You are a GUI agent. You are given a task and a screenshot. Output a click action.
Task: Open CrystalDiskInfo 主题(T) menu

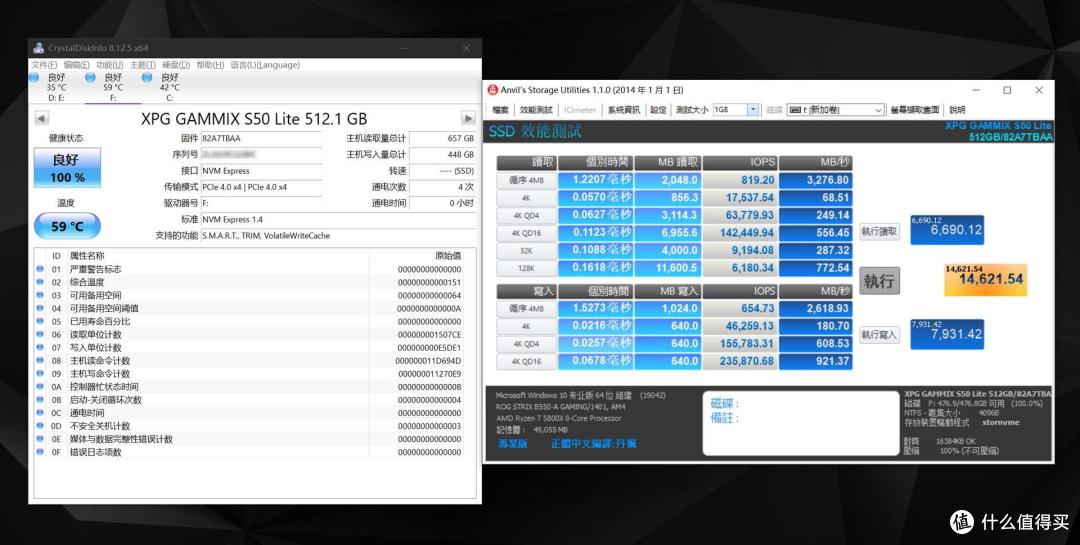click(x=143, y=65)
